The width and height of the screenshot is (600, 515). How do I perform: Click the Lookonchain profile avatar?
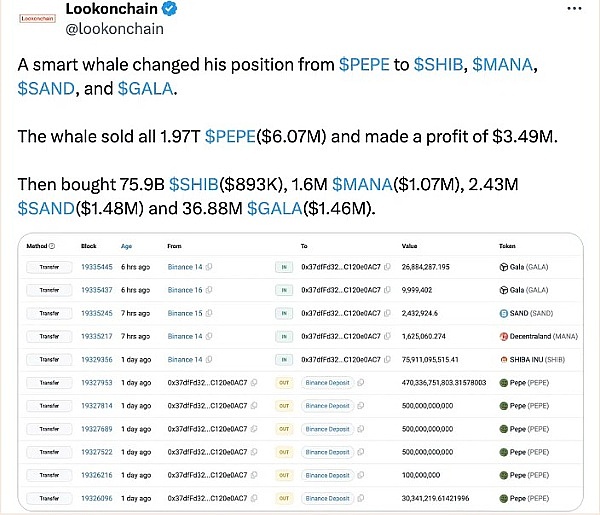[38, 18]
